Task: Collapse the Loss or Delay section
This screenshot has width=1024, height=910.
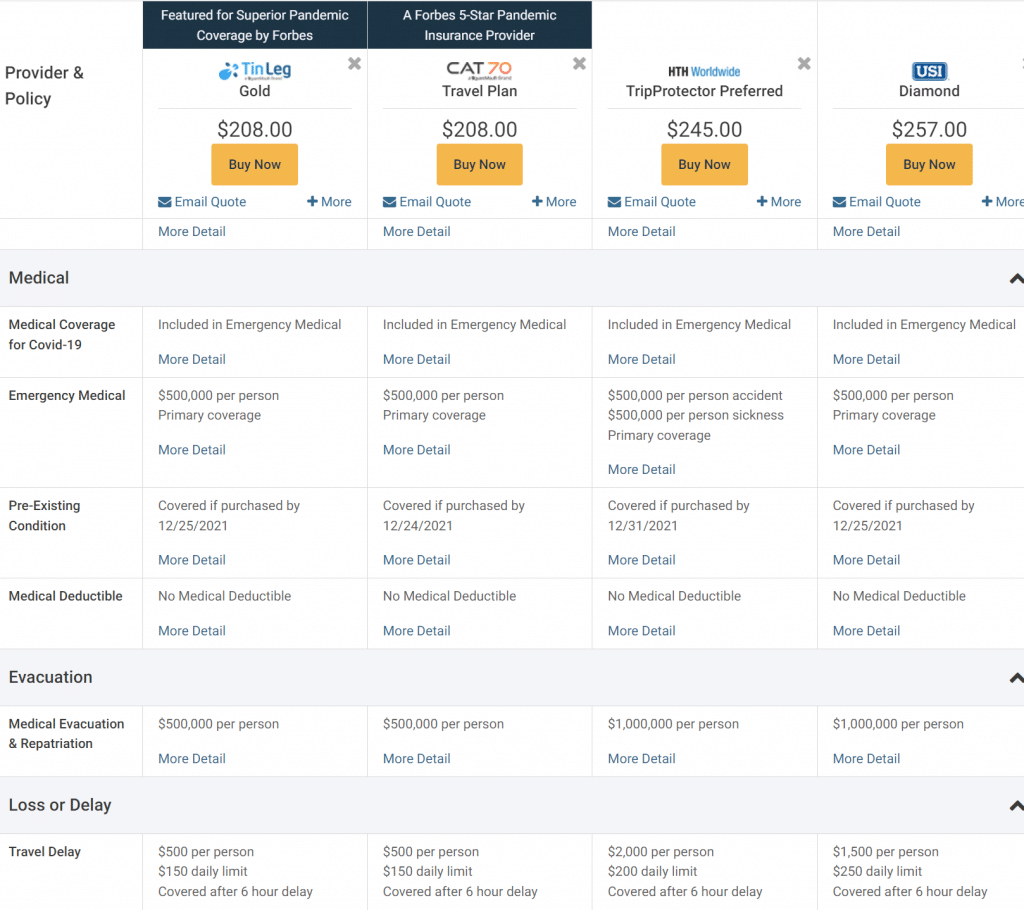Action: [x=1016, y=805]
